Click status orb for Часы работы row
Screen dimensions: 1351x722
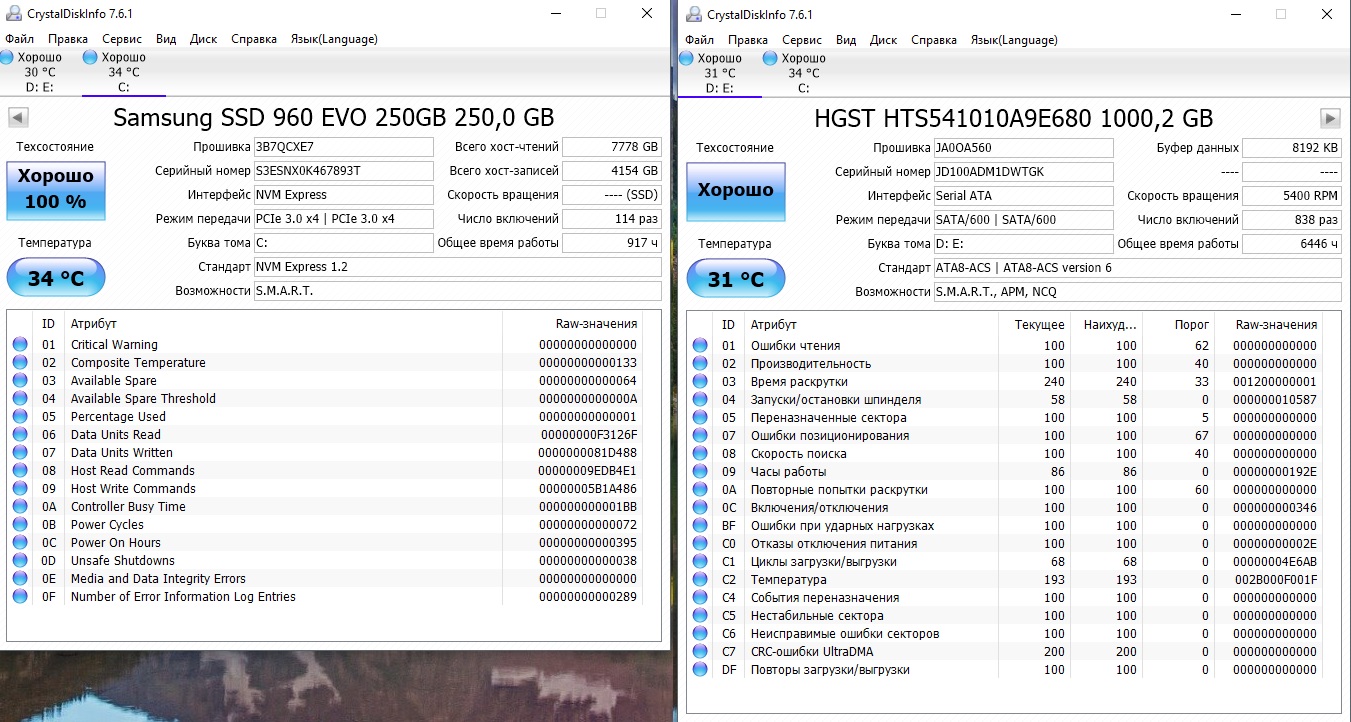(701, 472)
